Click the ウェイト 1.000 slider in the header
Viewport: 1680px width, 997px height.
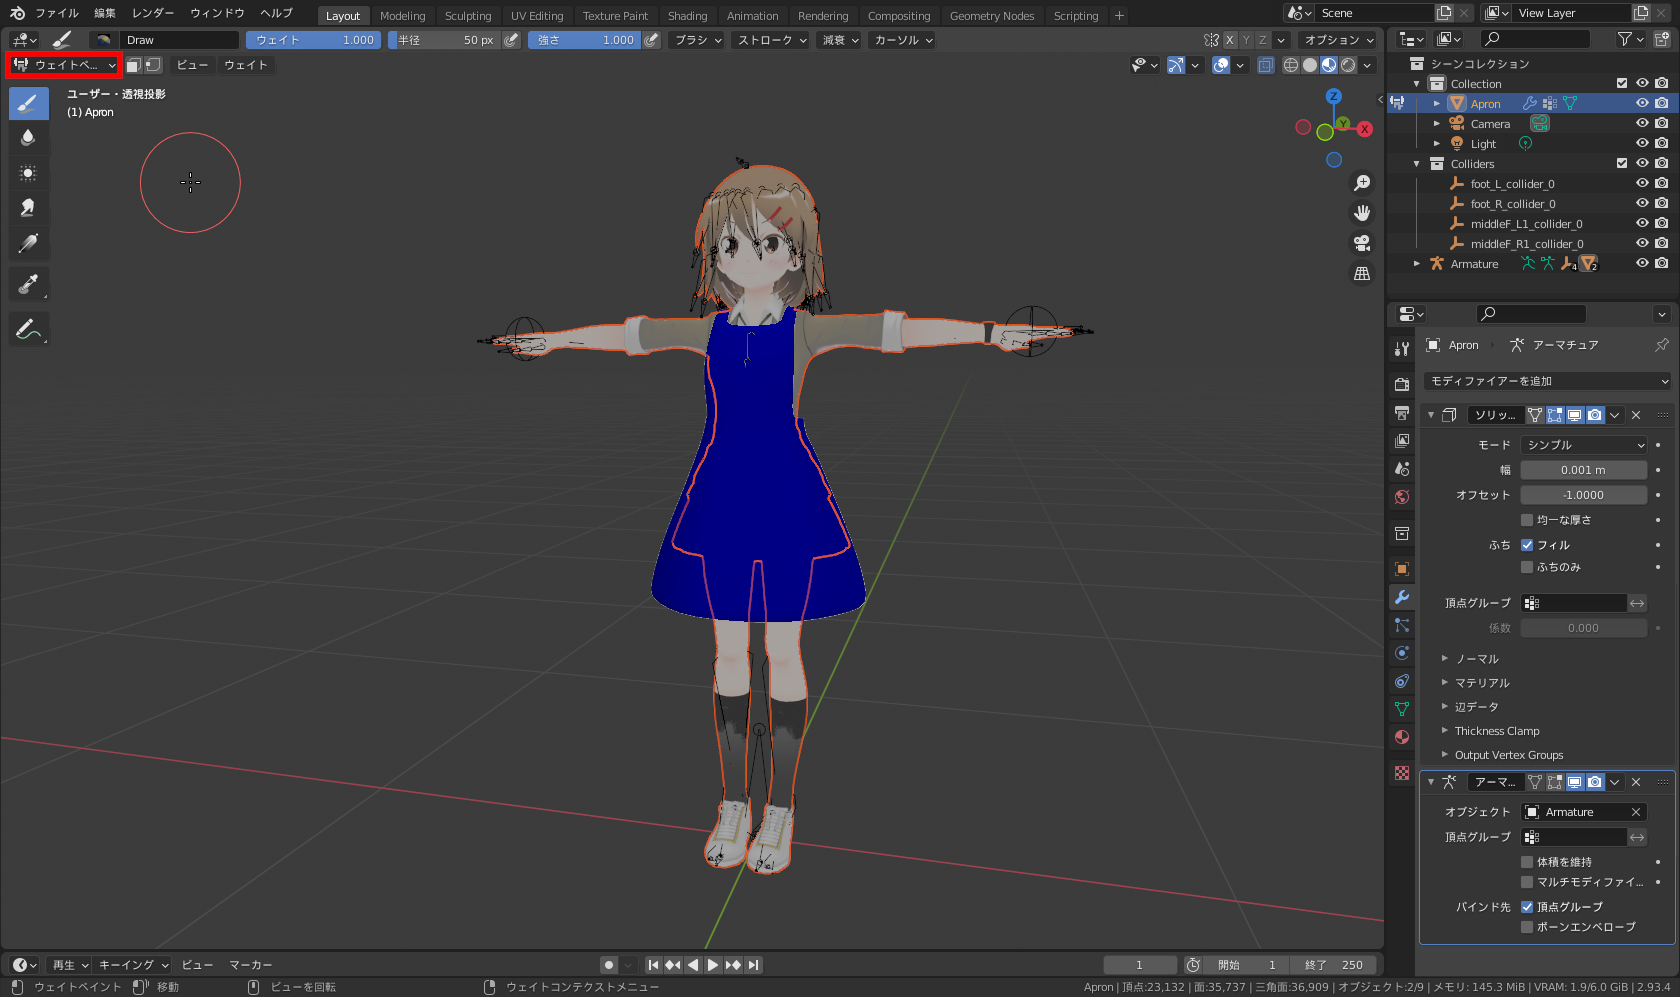coord(313,39)
